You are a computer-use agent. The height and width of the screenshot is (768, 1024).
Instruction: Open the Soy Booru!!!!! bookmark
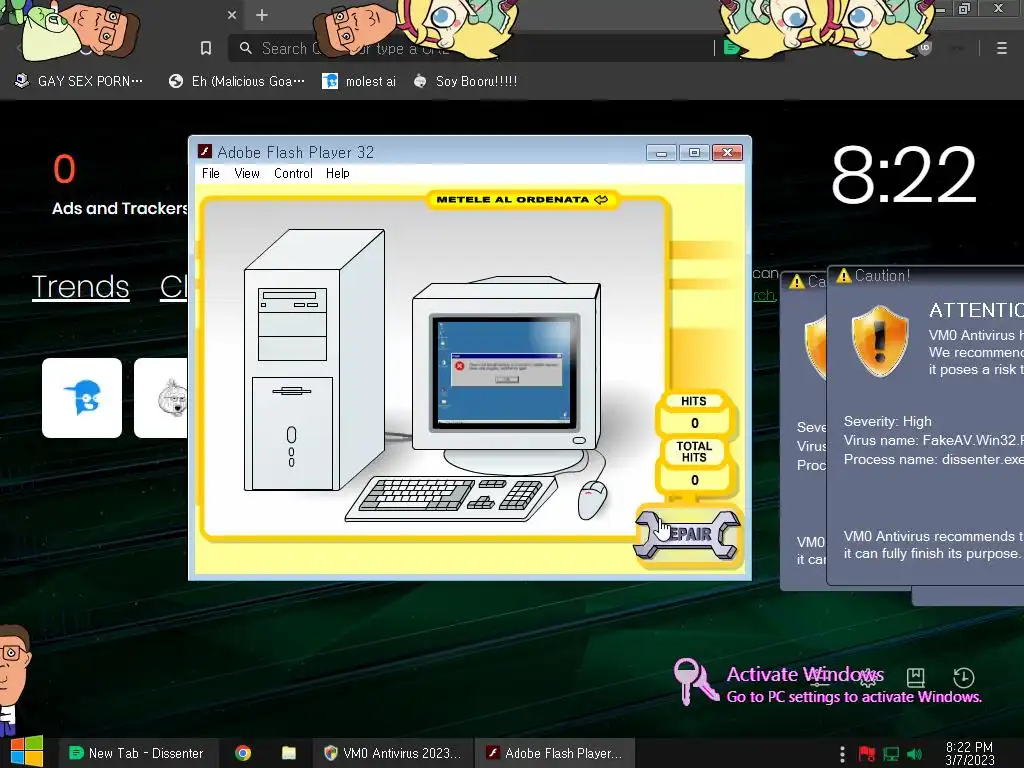pyautogui.click(x=465, y=82)
